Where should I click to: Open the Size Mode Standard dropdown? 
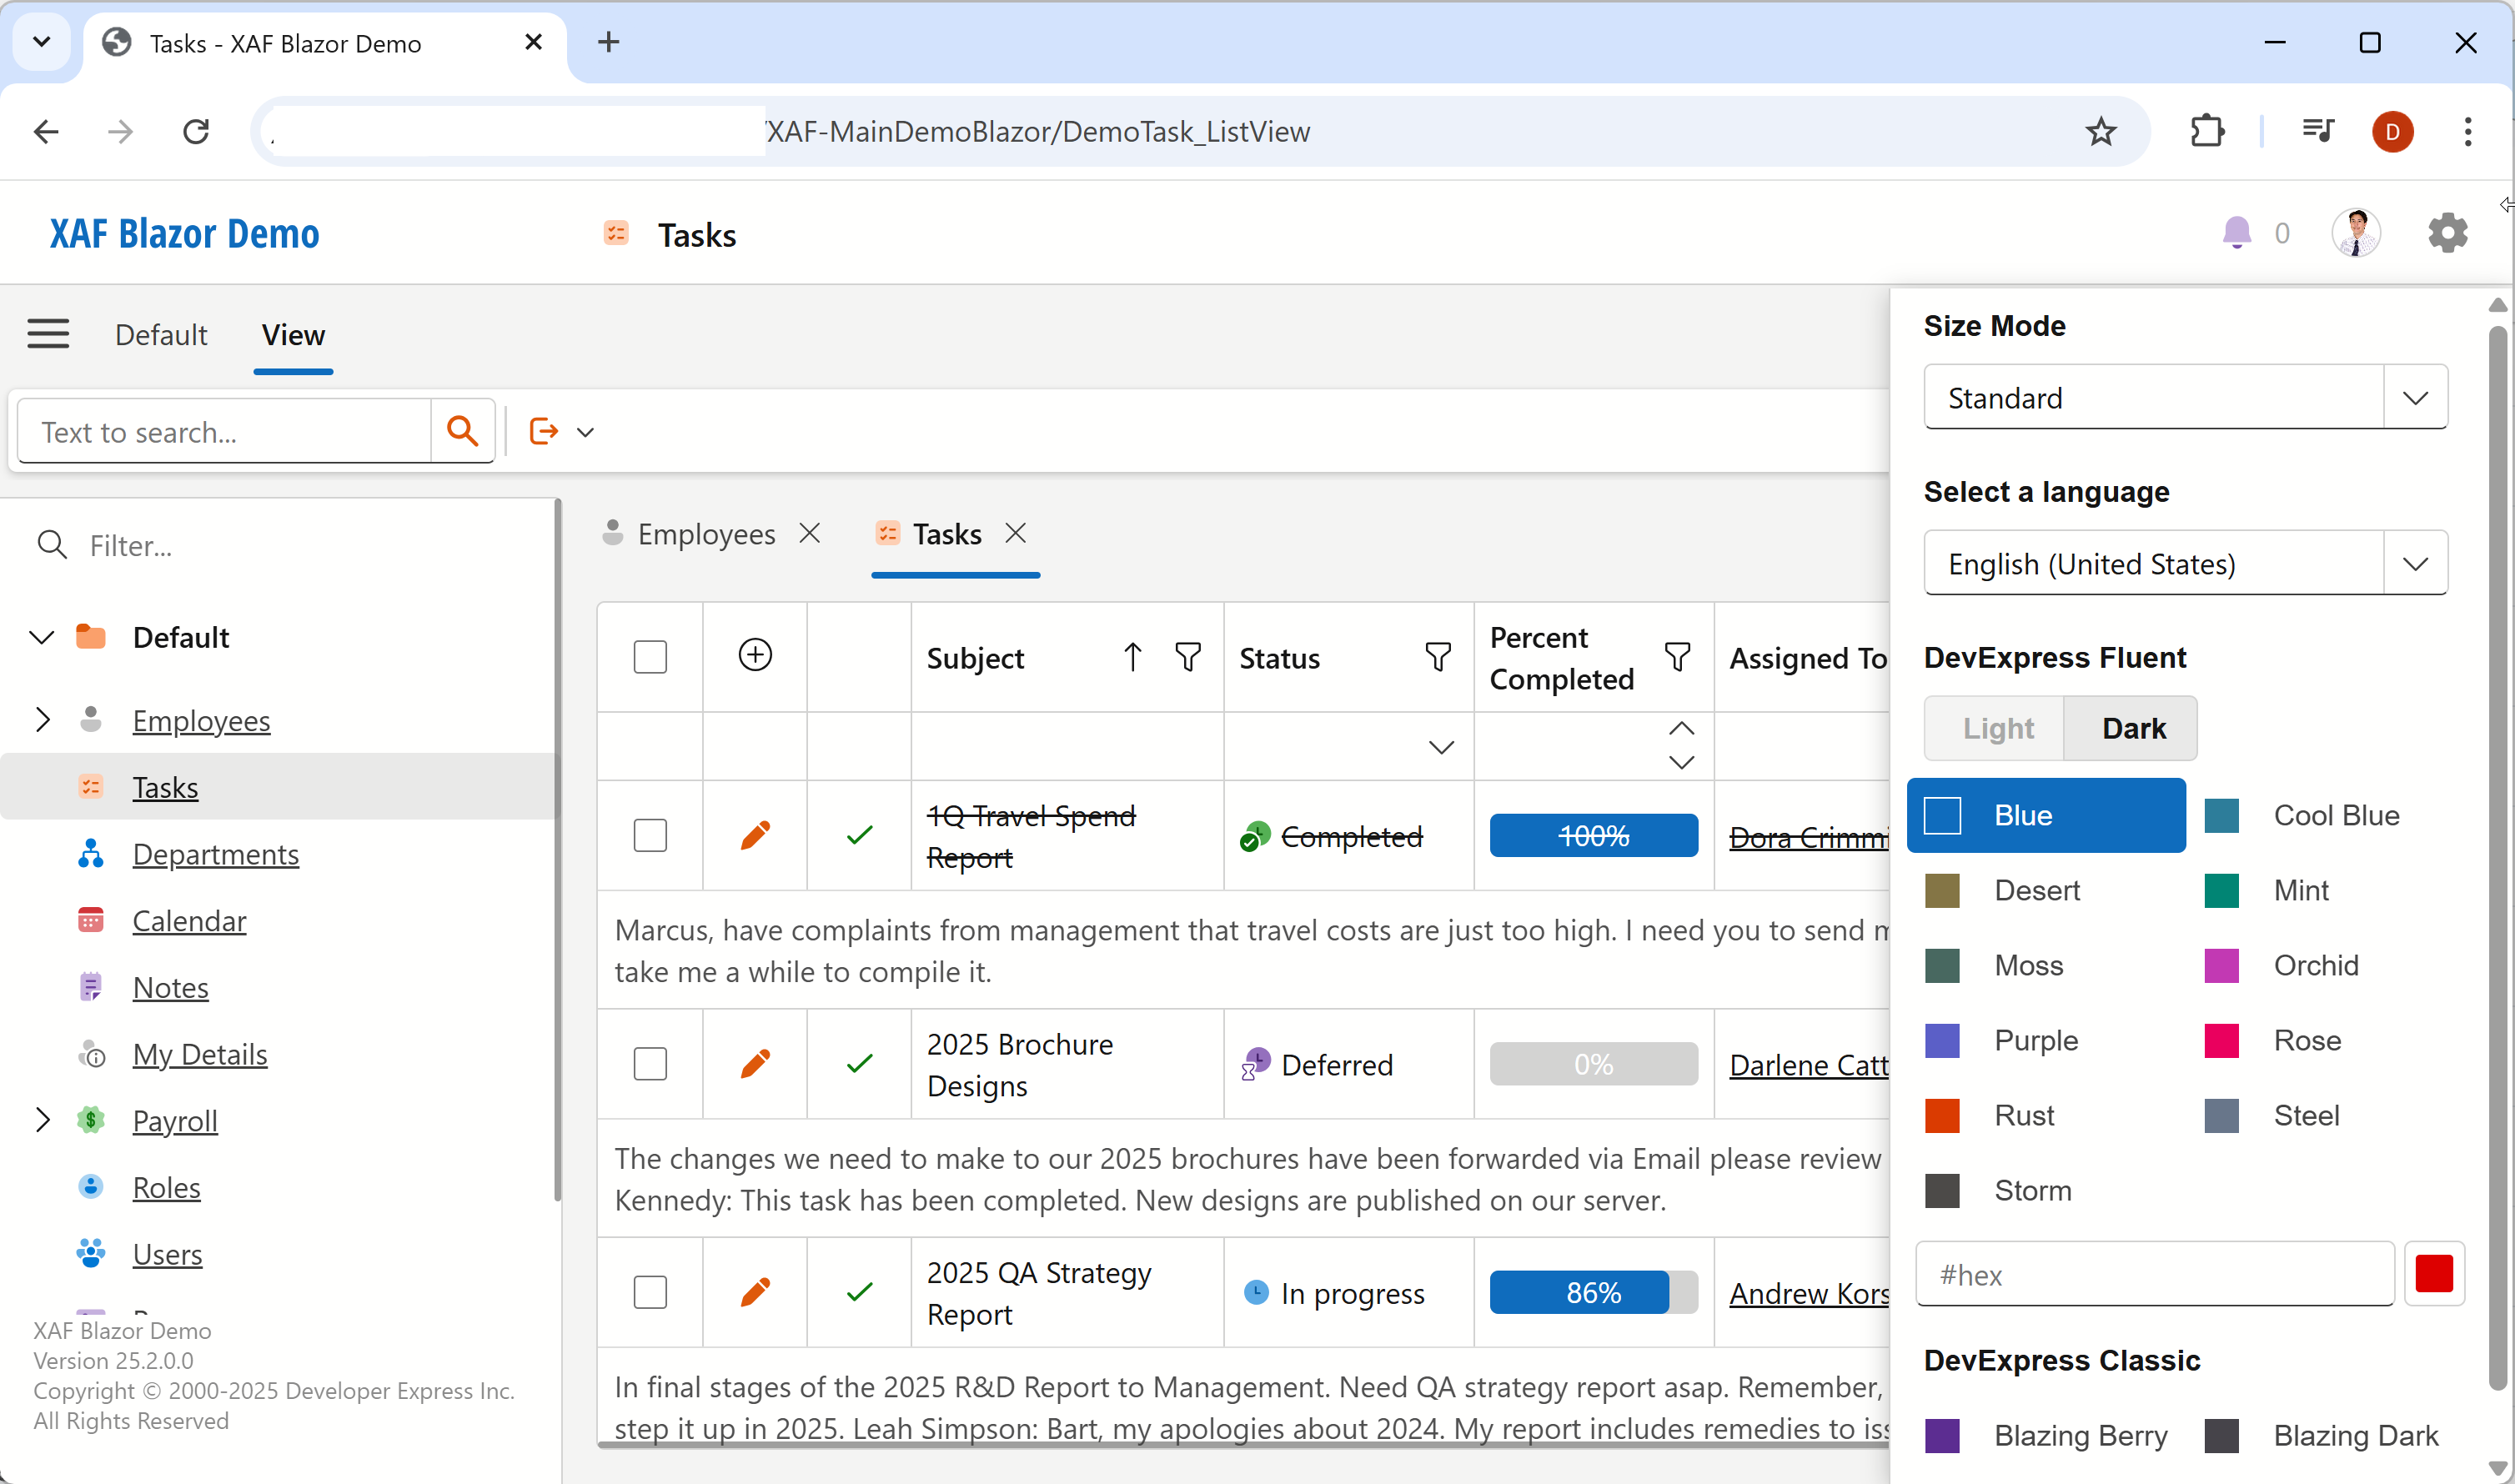click(2416, 397)
